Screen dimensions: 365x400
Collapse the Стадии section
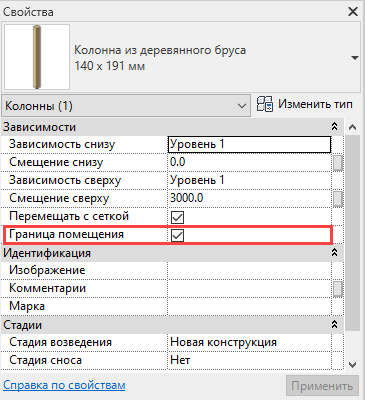pyautogui.click(x=334, y=325)
